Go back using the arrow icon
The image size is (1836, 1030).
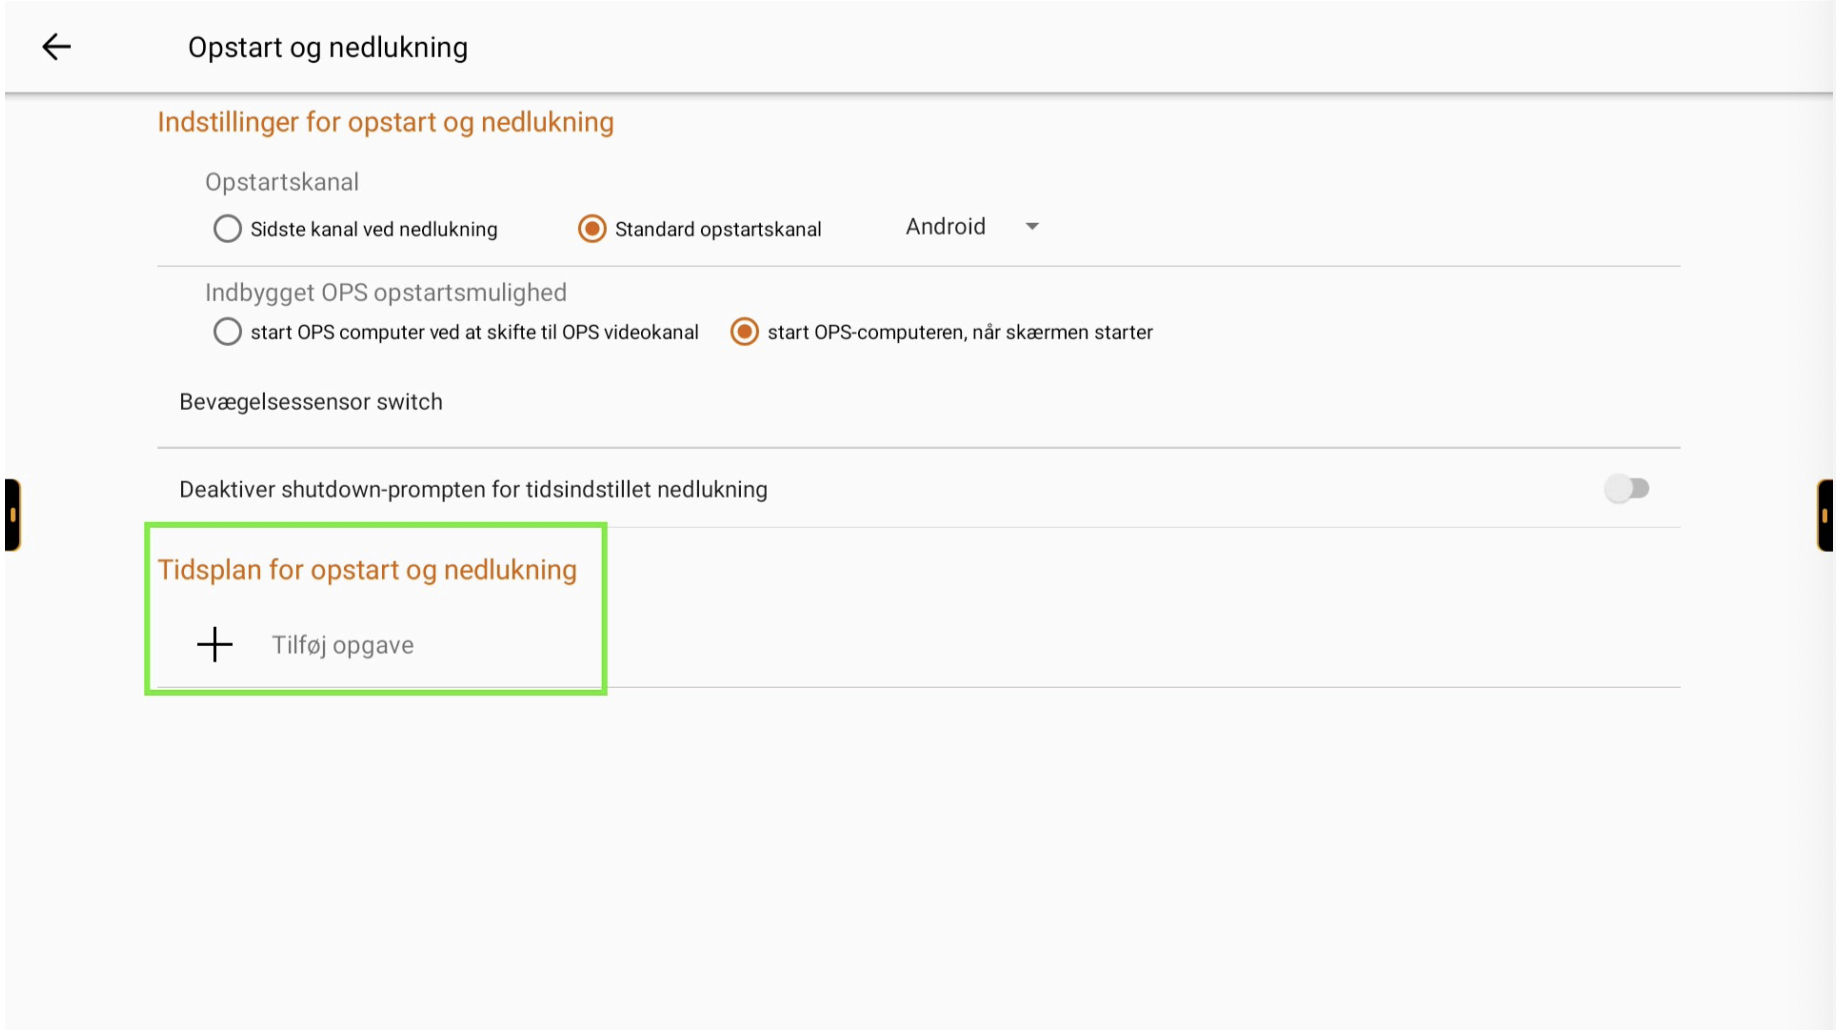click(56, 46)
